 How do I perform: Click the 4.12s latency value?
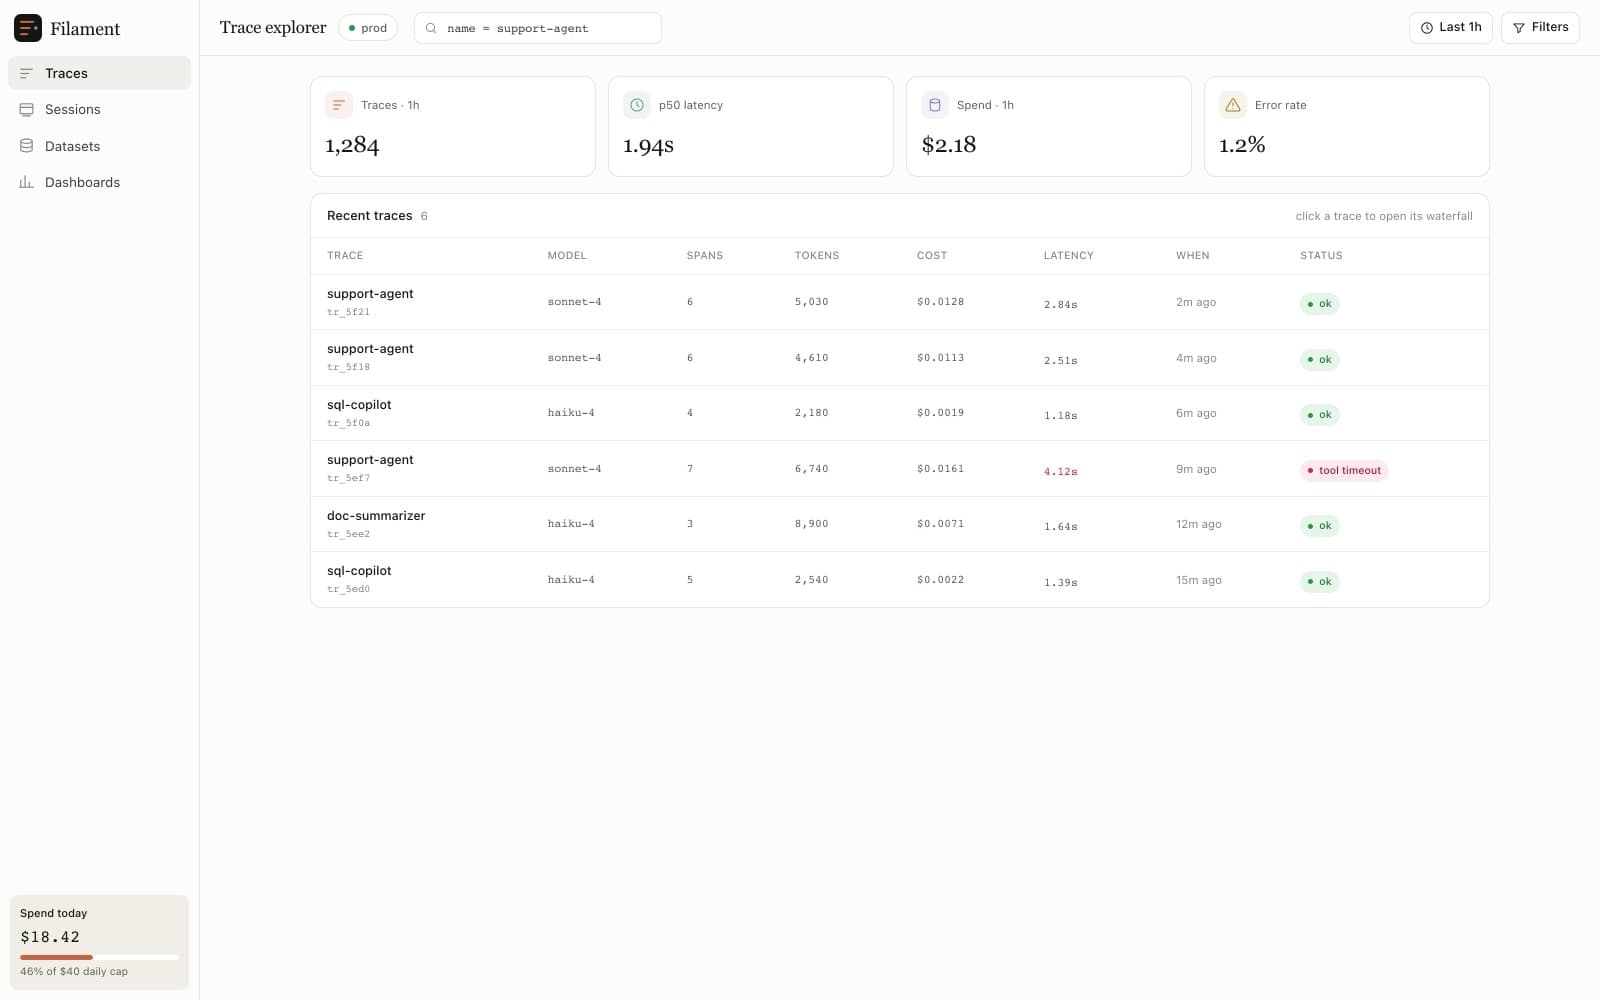(1061, 471)
